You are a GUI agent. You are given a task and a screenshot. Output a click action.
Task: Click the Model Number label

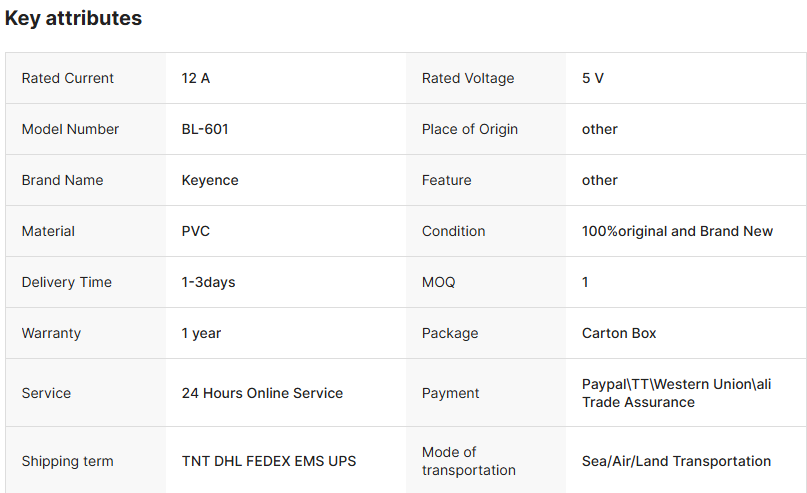(x=70, y=129)
